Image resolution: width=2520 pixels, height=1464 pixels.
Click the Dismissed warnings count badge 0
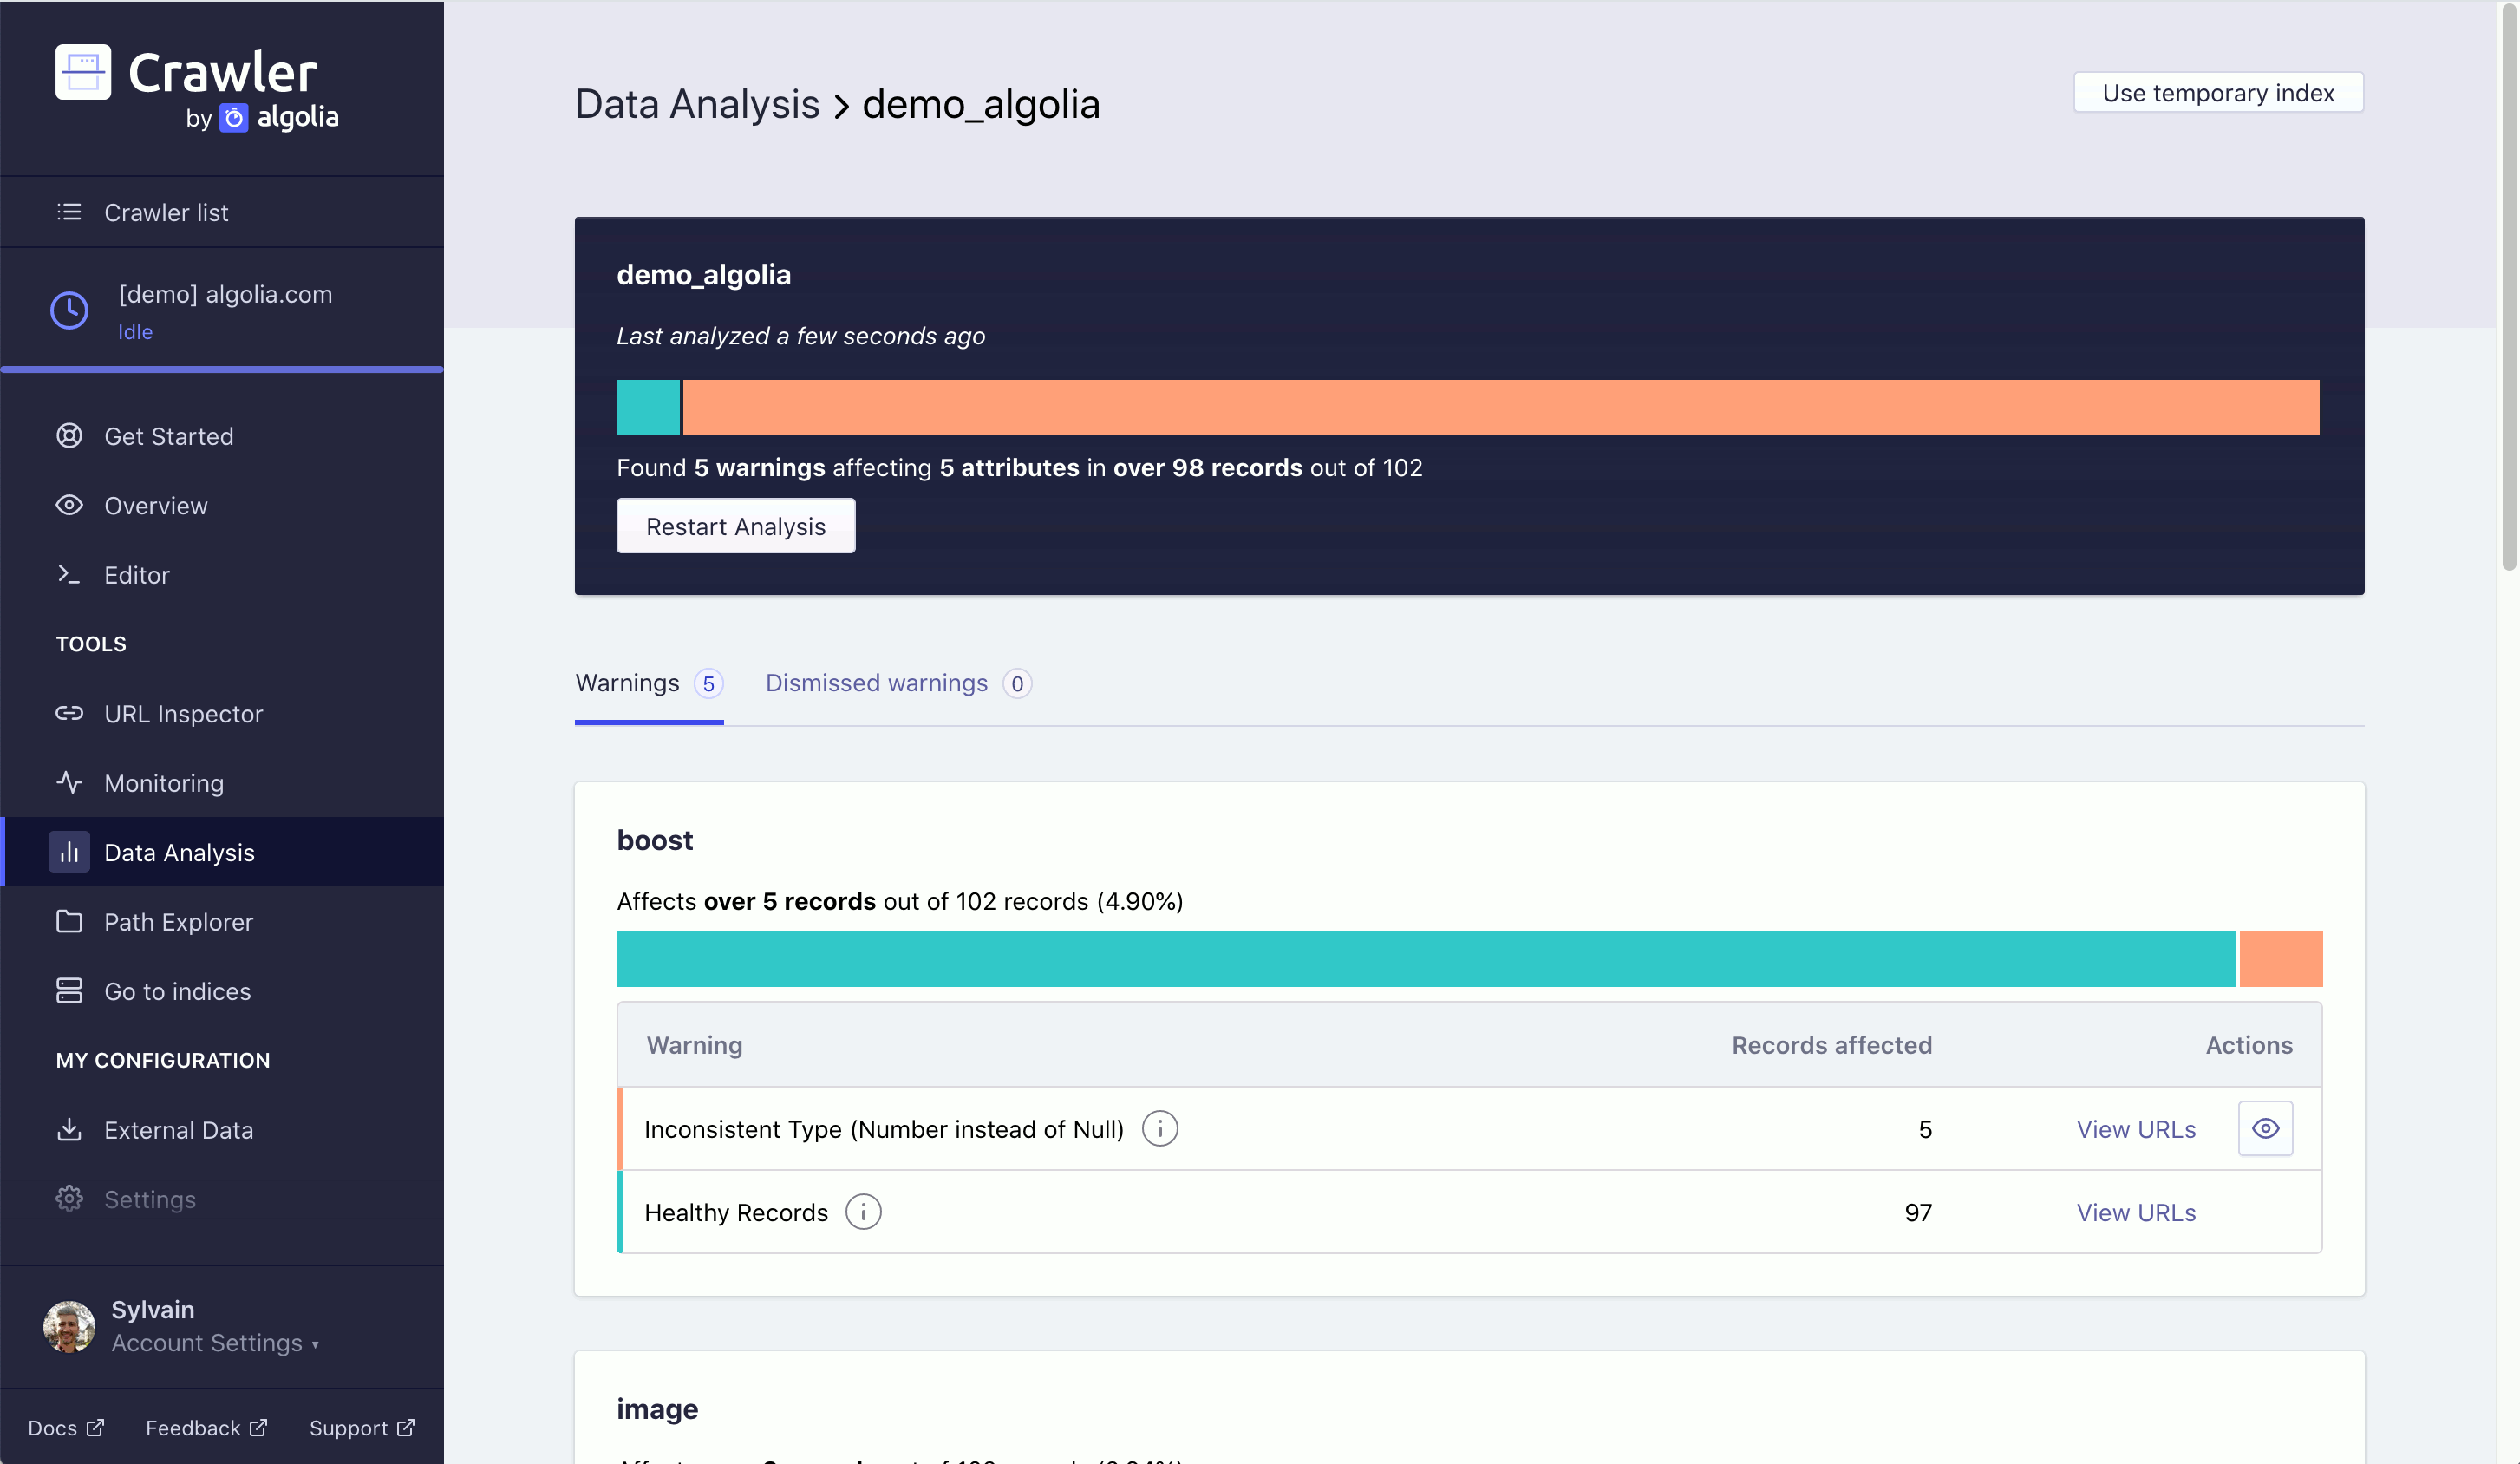1017,684
